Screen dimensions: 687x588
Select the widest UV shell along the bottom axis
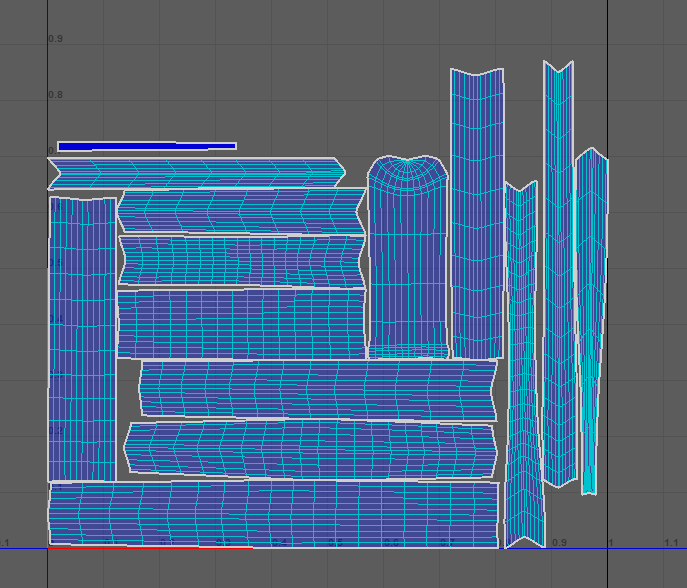[274, 514]
